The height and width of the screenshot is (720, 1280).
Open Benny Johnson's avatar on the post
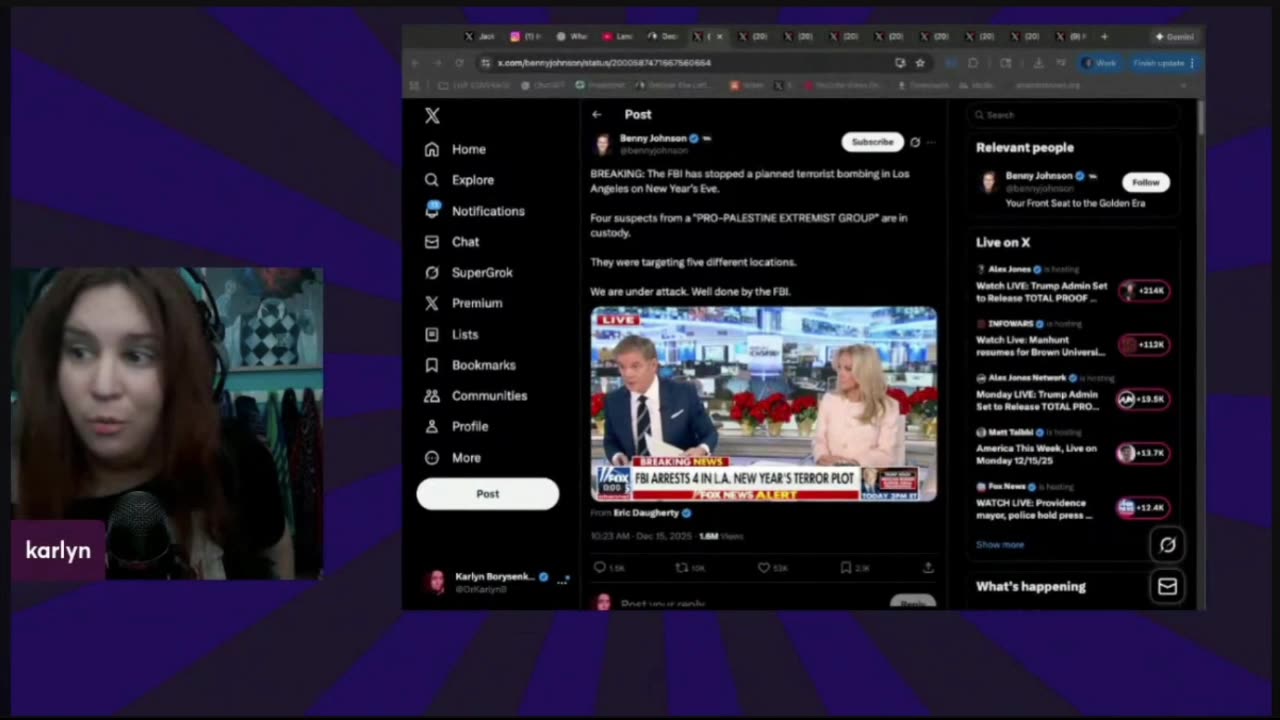click(602, 144)
